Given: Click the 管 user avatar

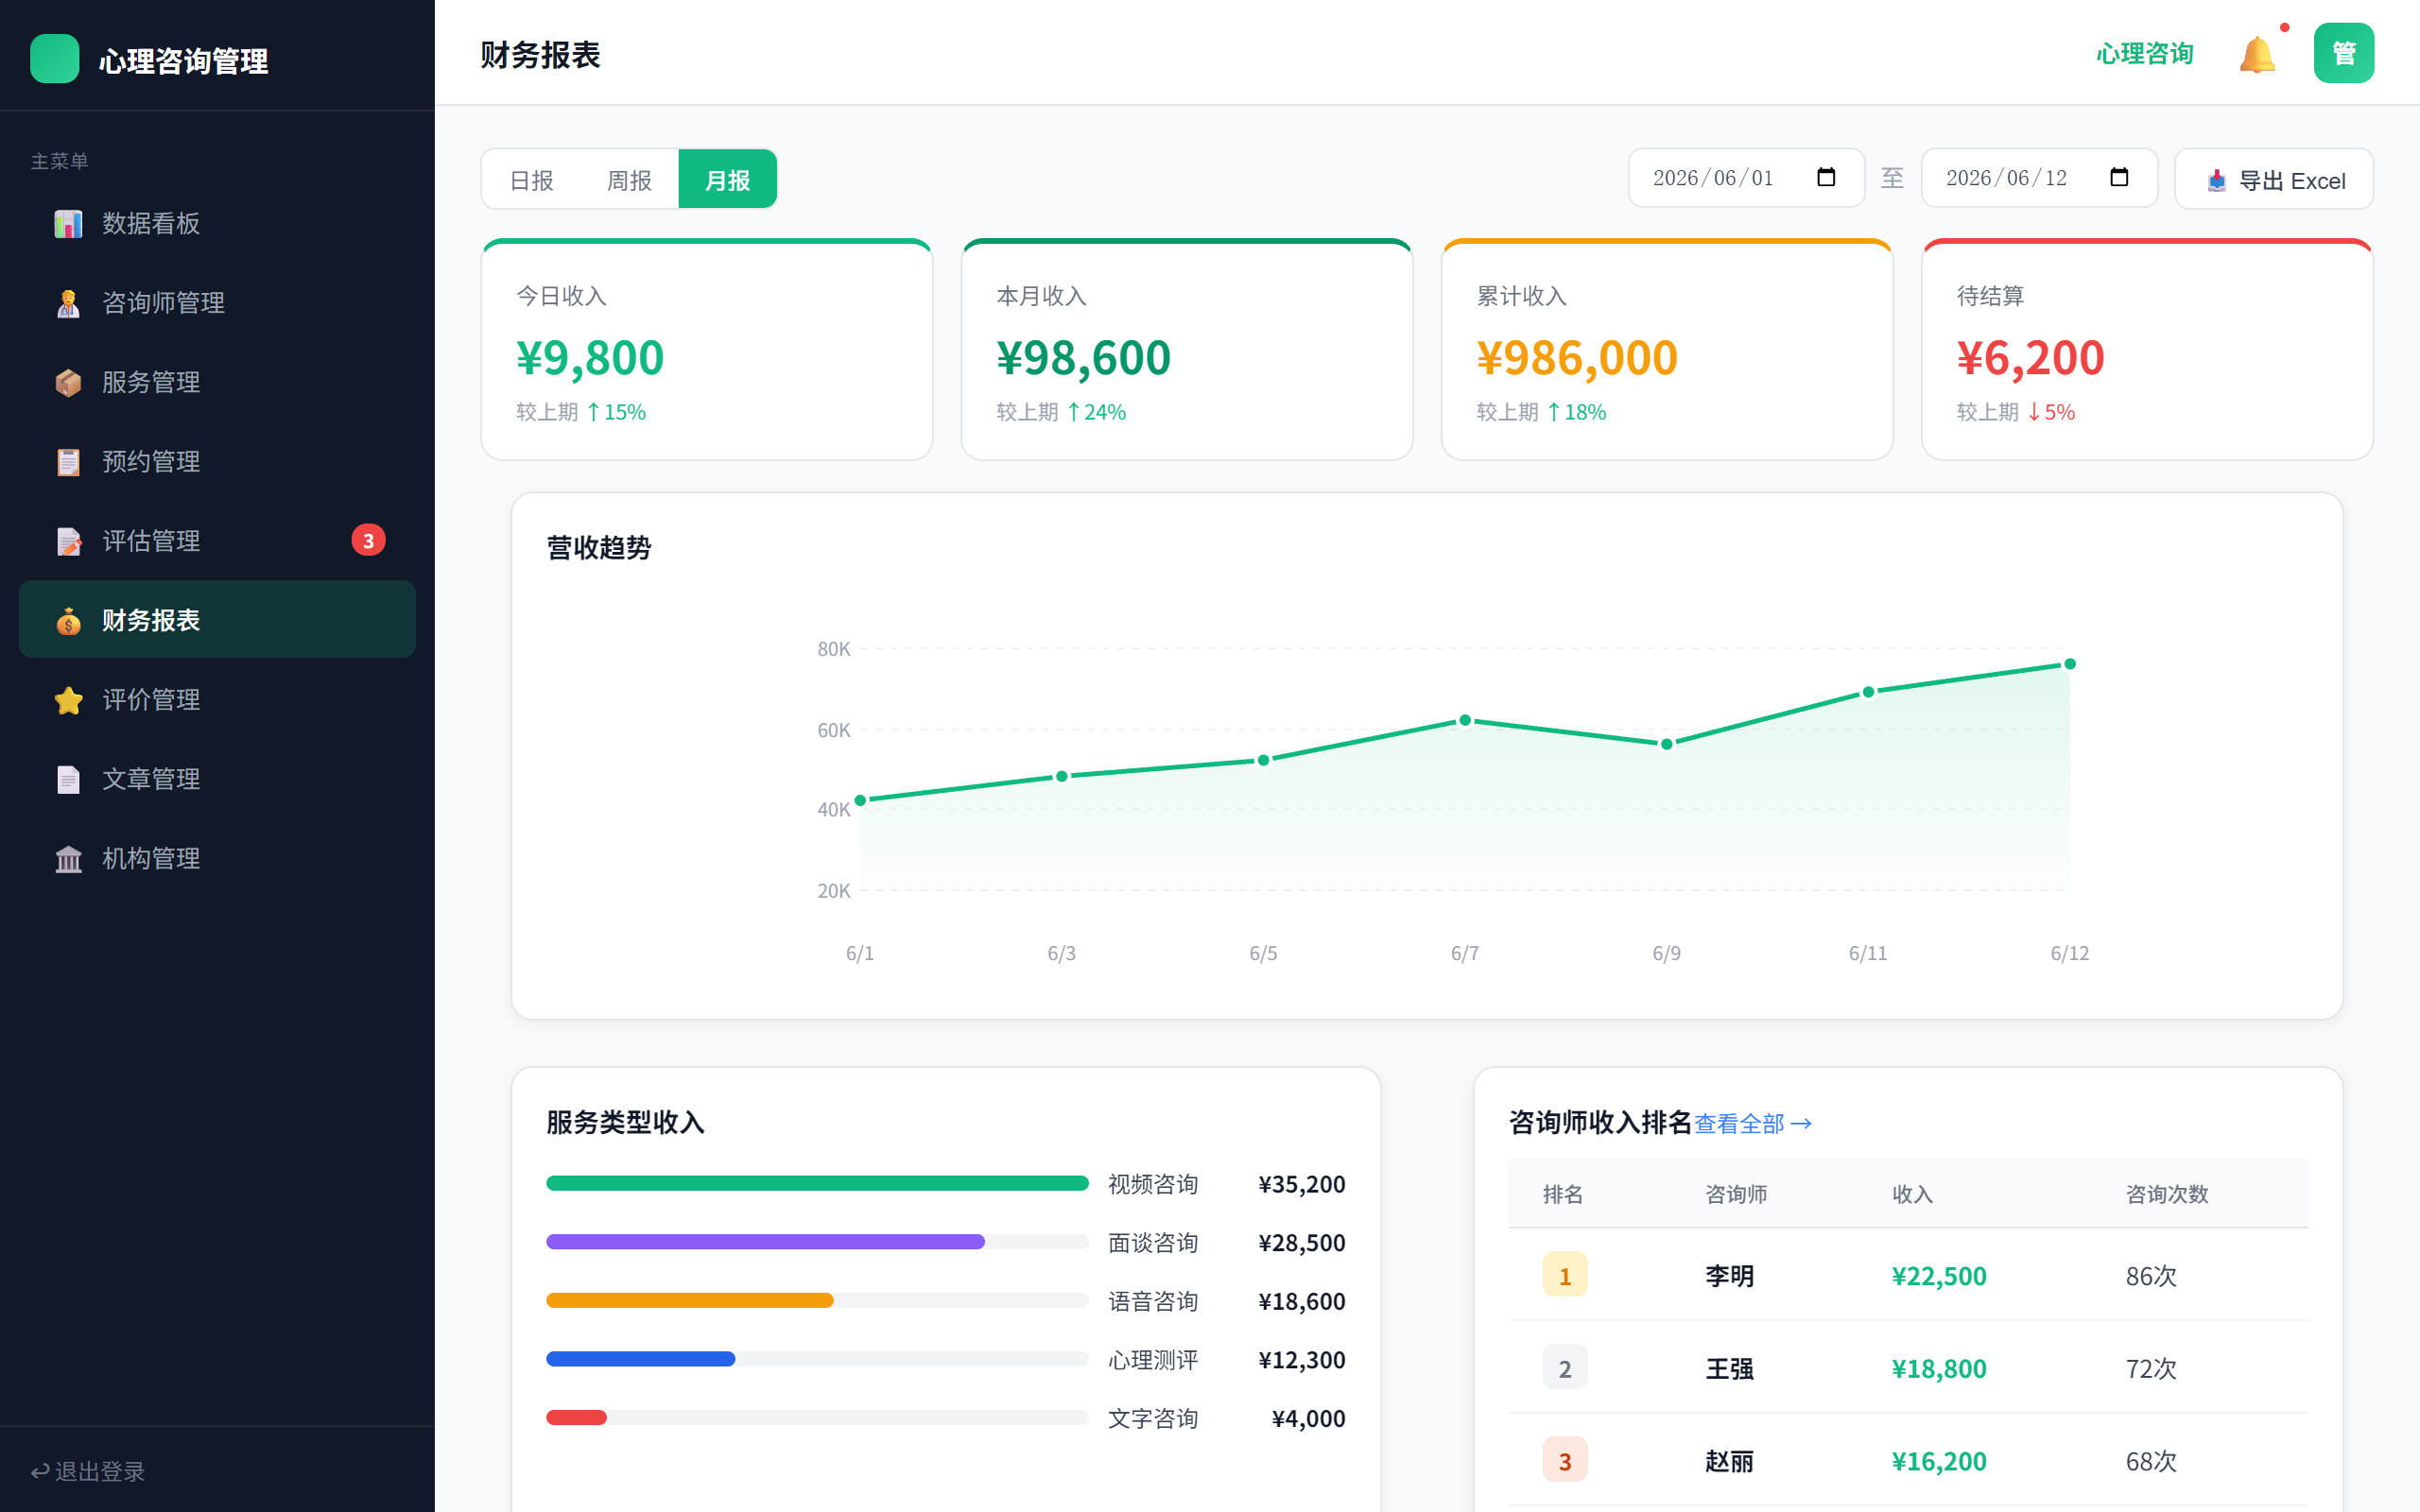Looking at the screenshot, I should coord(2344,53).
